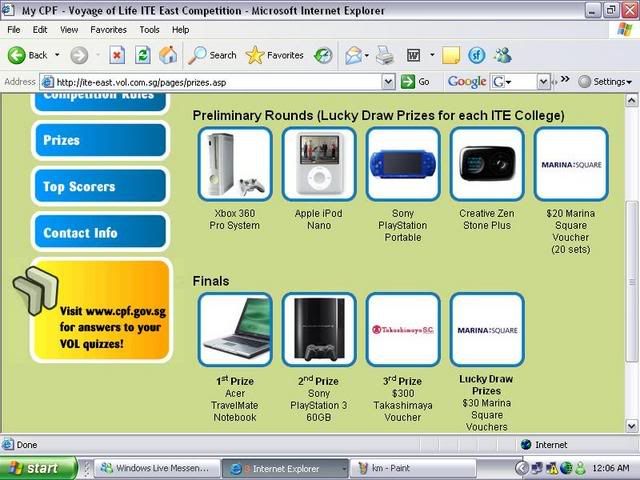This screenshot has height=480, width=640.
Task: Open the View menu
Action: click(69, 30)
